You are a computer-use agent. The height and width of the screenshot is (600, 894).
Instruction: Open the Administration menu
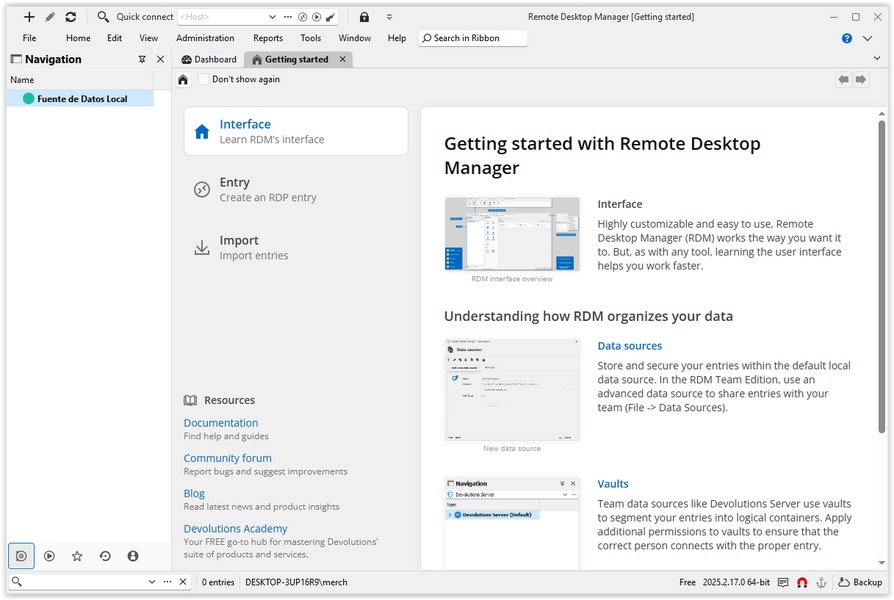[205, 38]
